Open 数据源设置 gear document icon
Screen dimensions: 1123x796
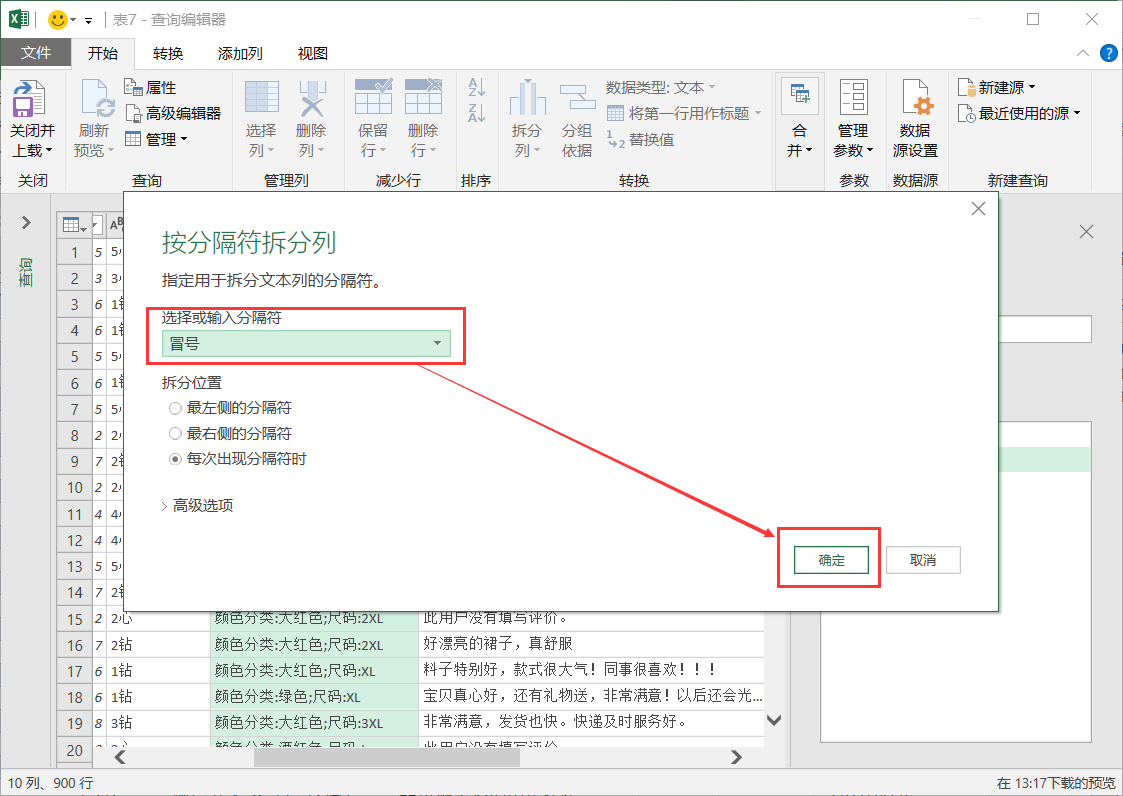pos(916,97)
